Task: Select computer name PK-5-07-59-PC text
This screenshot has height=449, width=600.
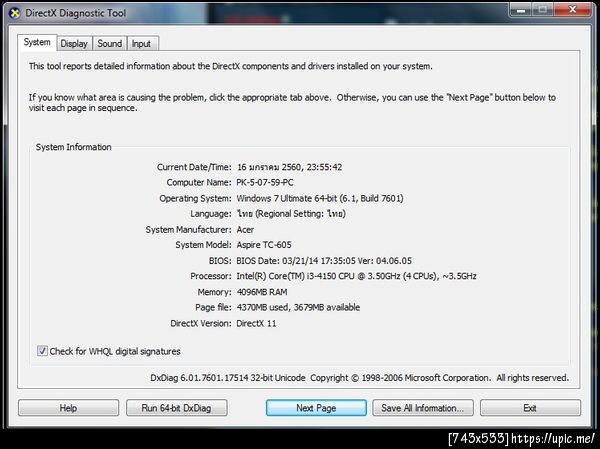Action: tap(265, 183)
